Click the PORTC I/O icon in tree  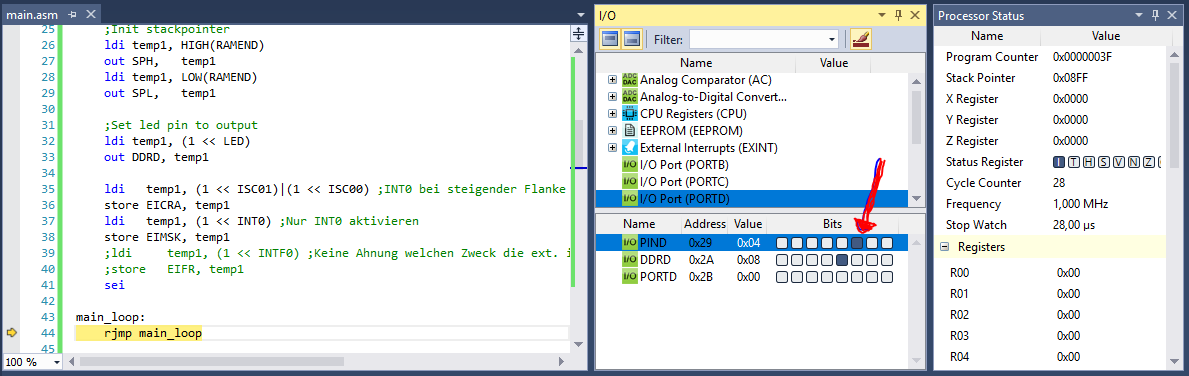629,181
